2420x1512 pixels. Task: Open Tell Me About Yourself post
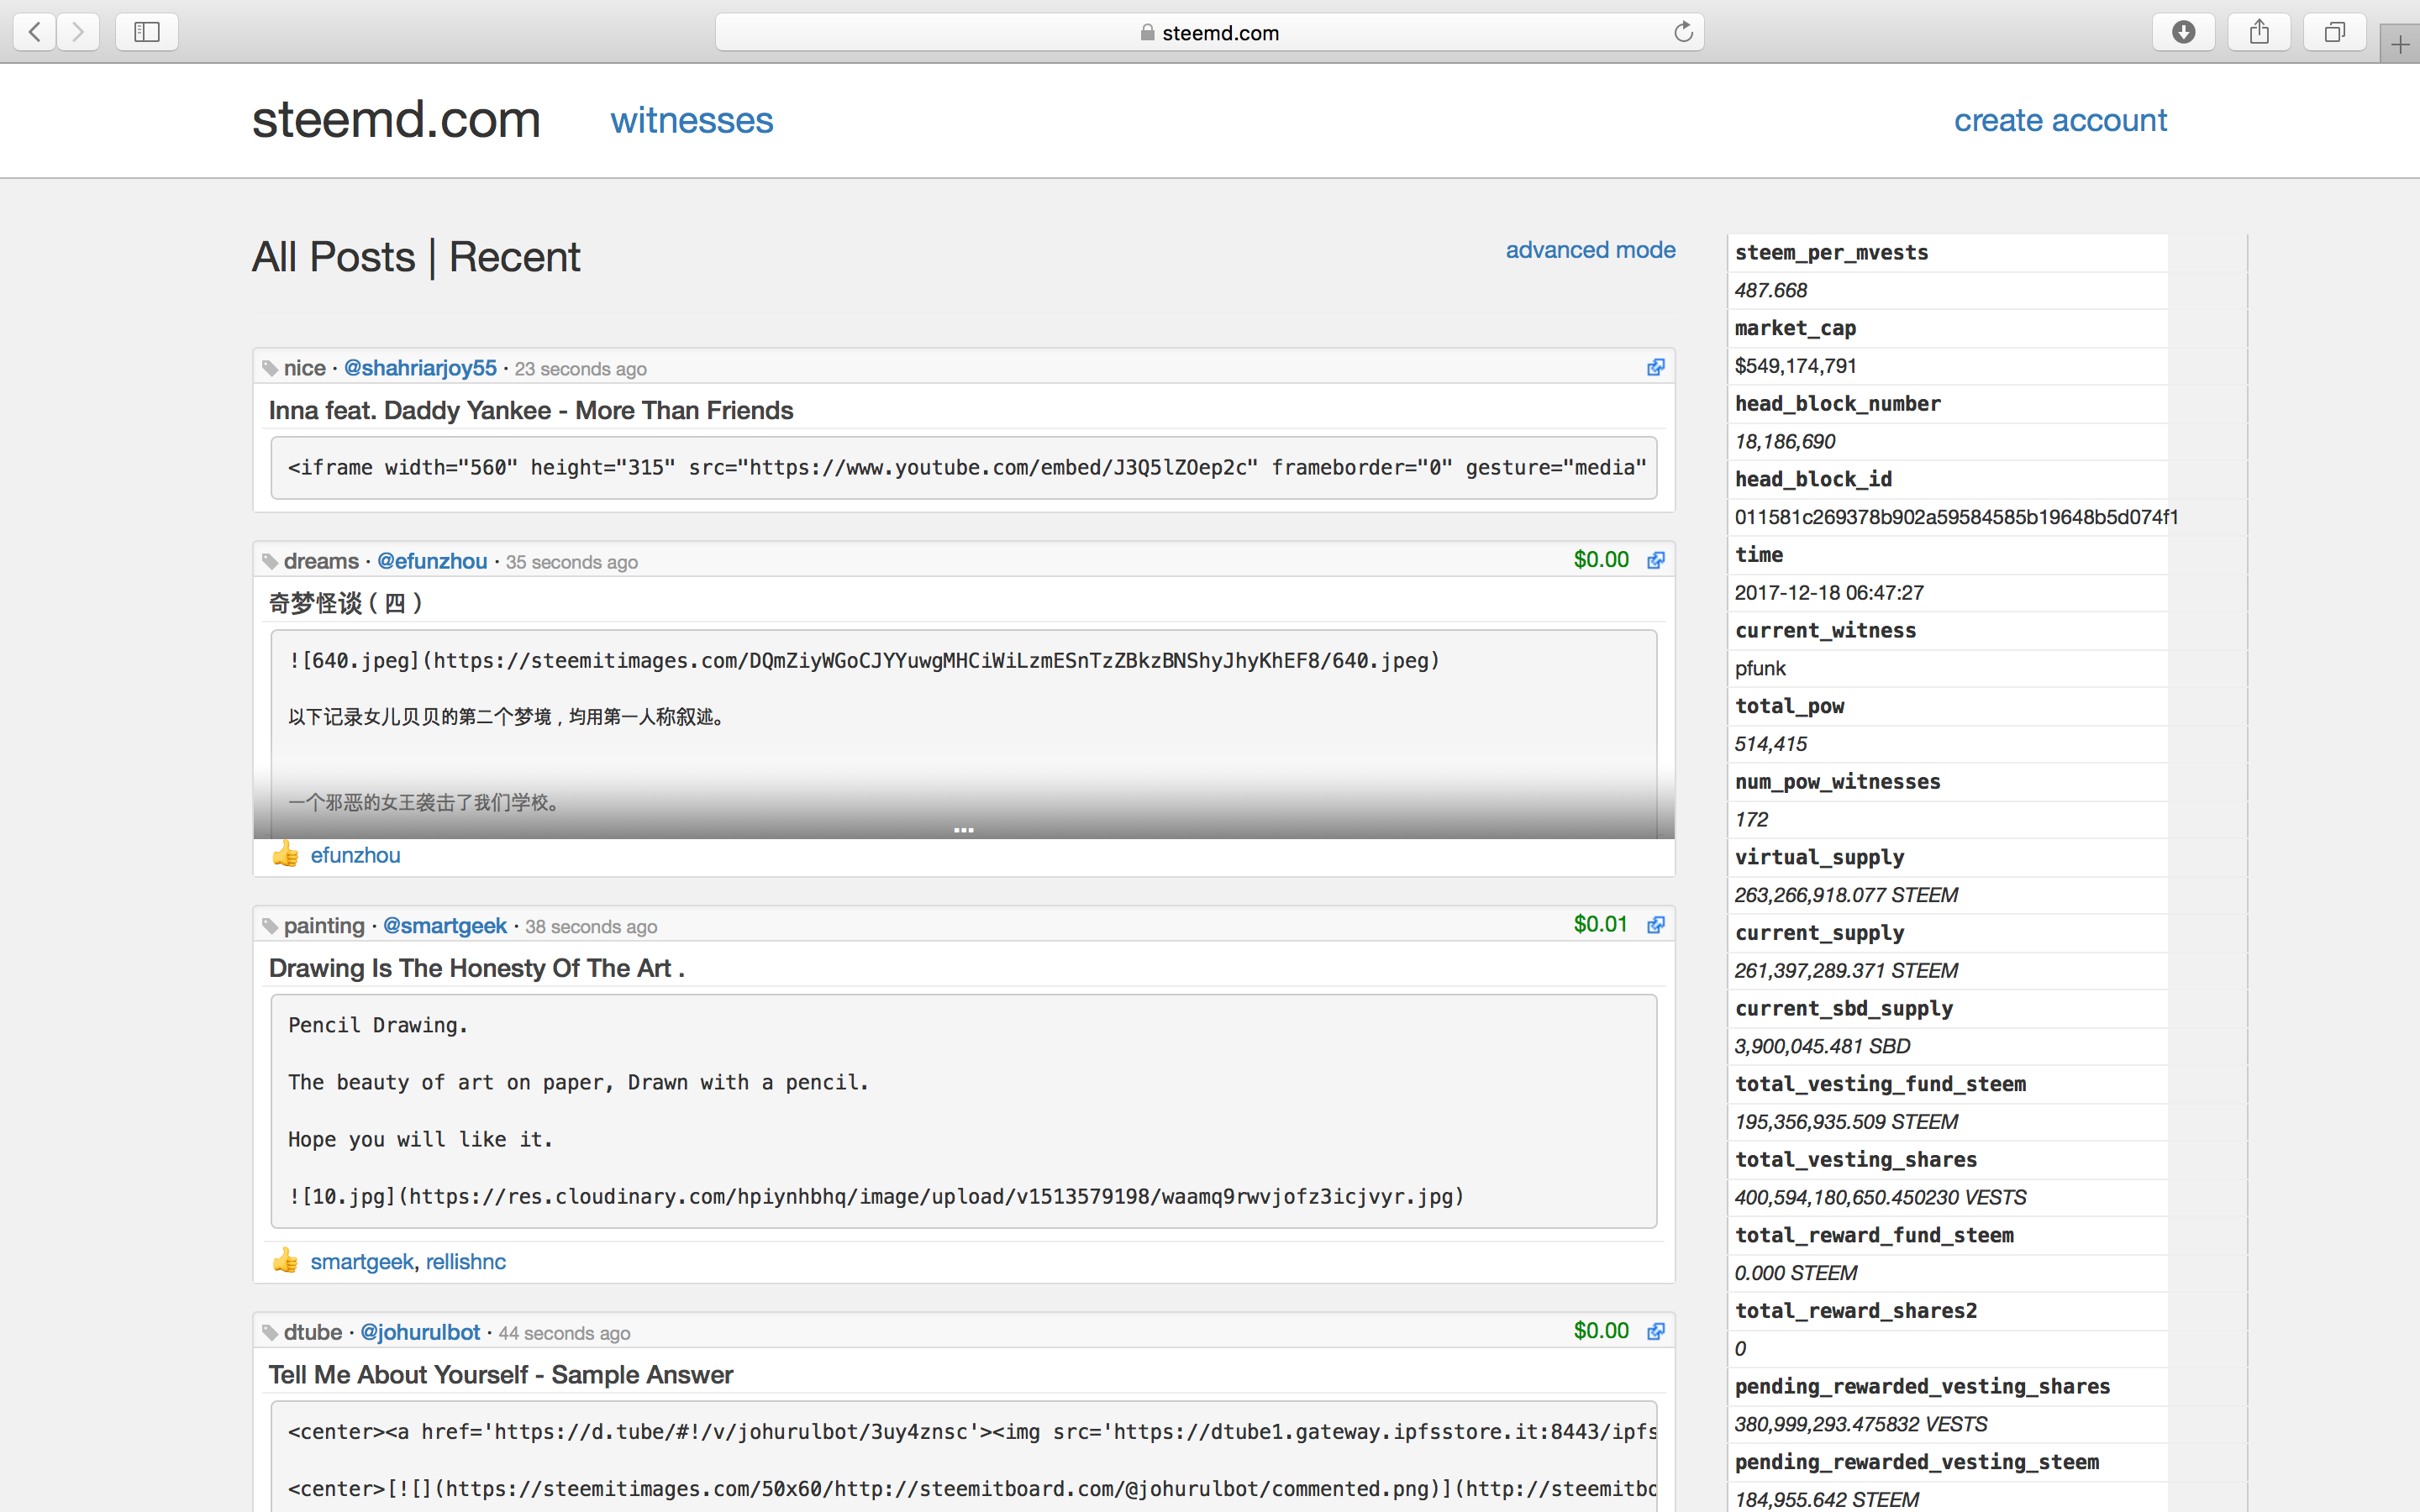[x=501, y=1375]
